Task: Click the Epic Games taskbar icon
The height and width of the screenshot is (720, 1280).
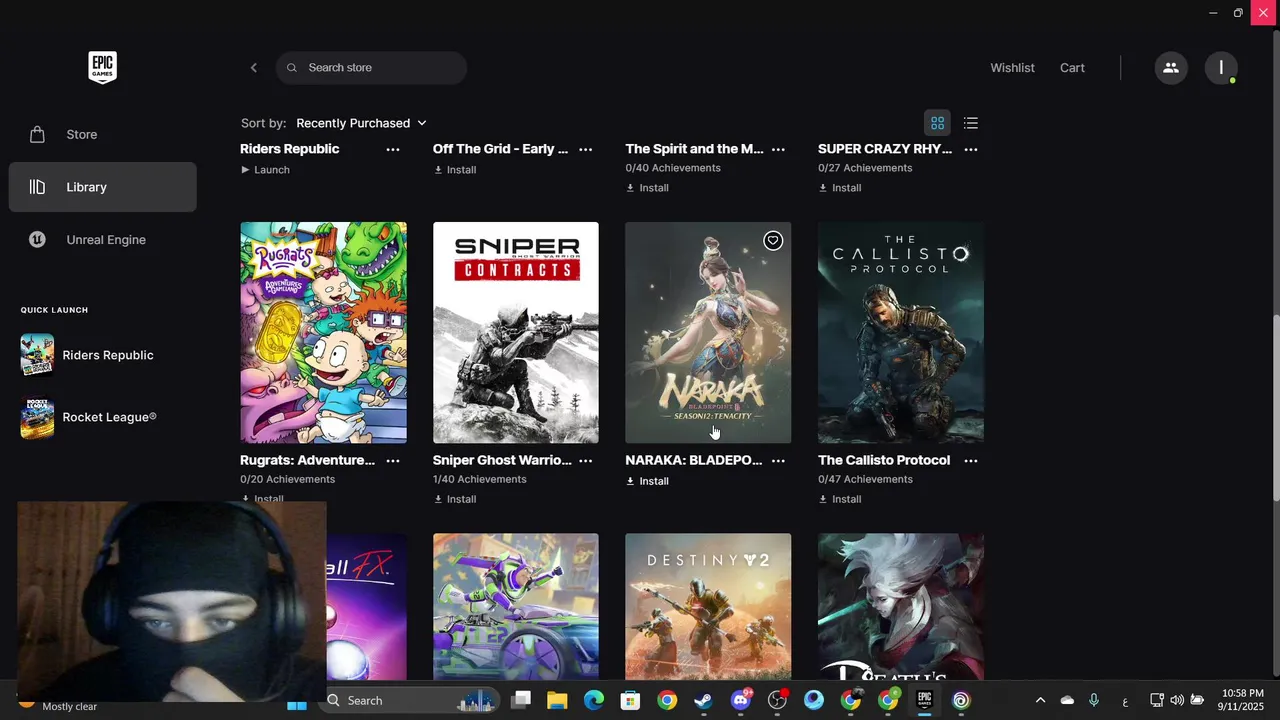Action: (x=925, y=700)
